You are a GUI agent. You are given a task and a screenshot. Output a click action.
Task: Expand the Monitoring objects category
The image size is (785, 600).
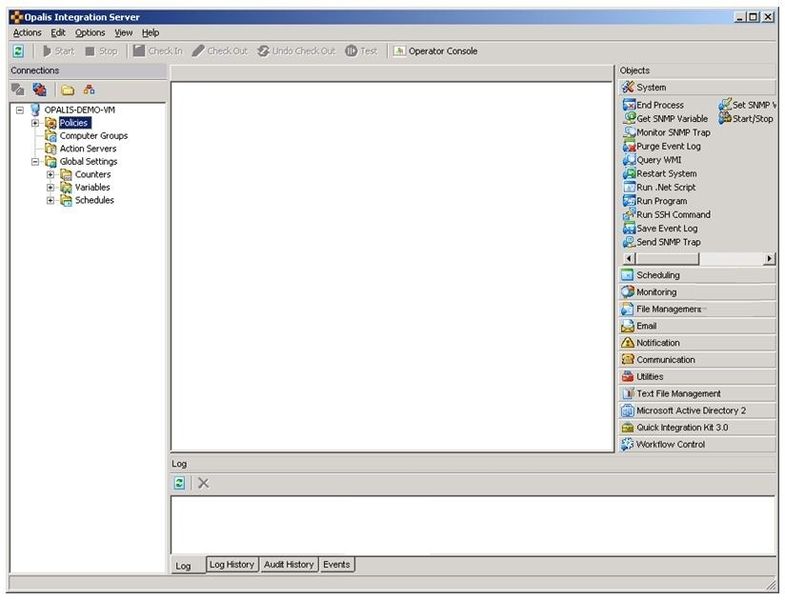[x=697, y=292]
